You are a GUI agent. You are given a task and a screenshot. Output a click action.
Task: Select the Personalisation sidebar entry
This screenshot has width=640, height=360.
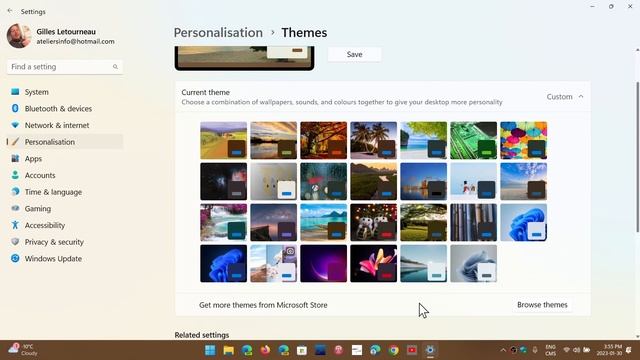click(x=65, y=142)
